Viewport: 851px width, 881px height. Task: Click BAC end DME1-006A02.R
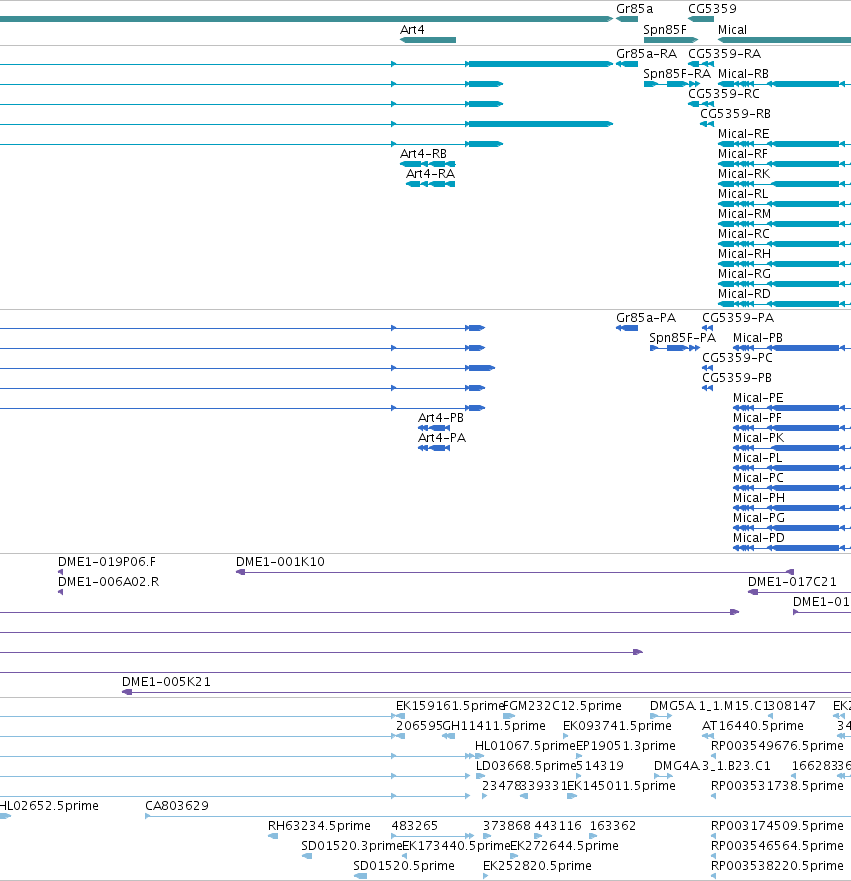tap(61, 592)
